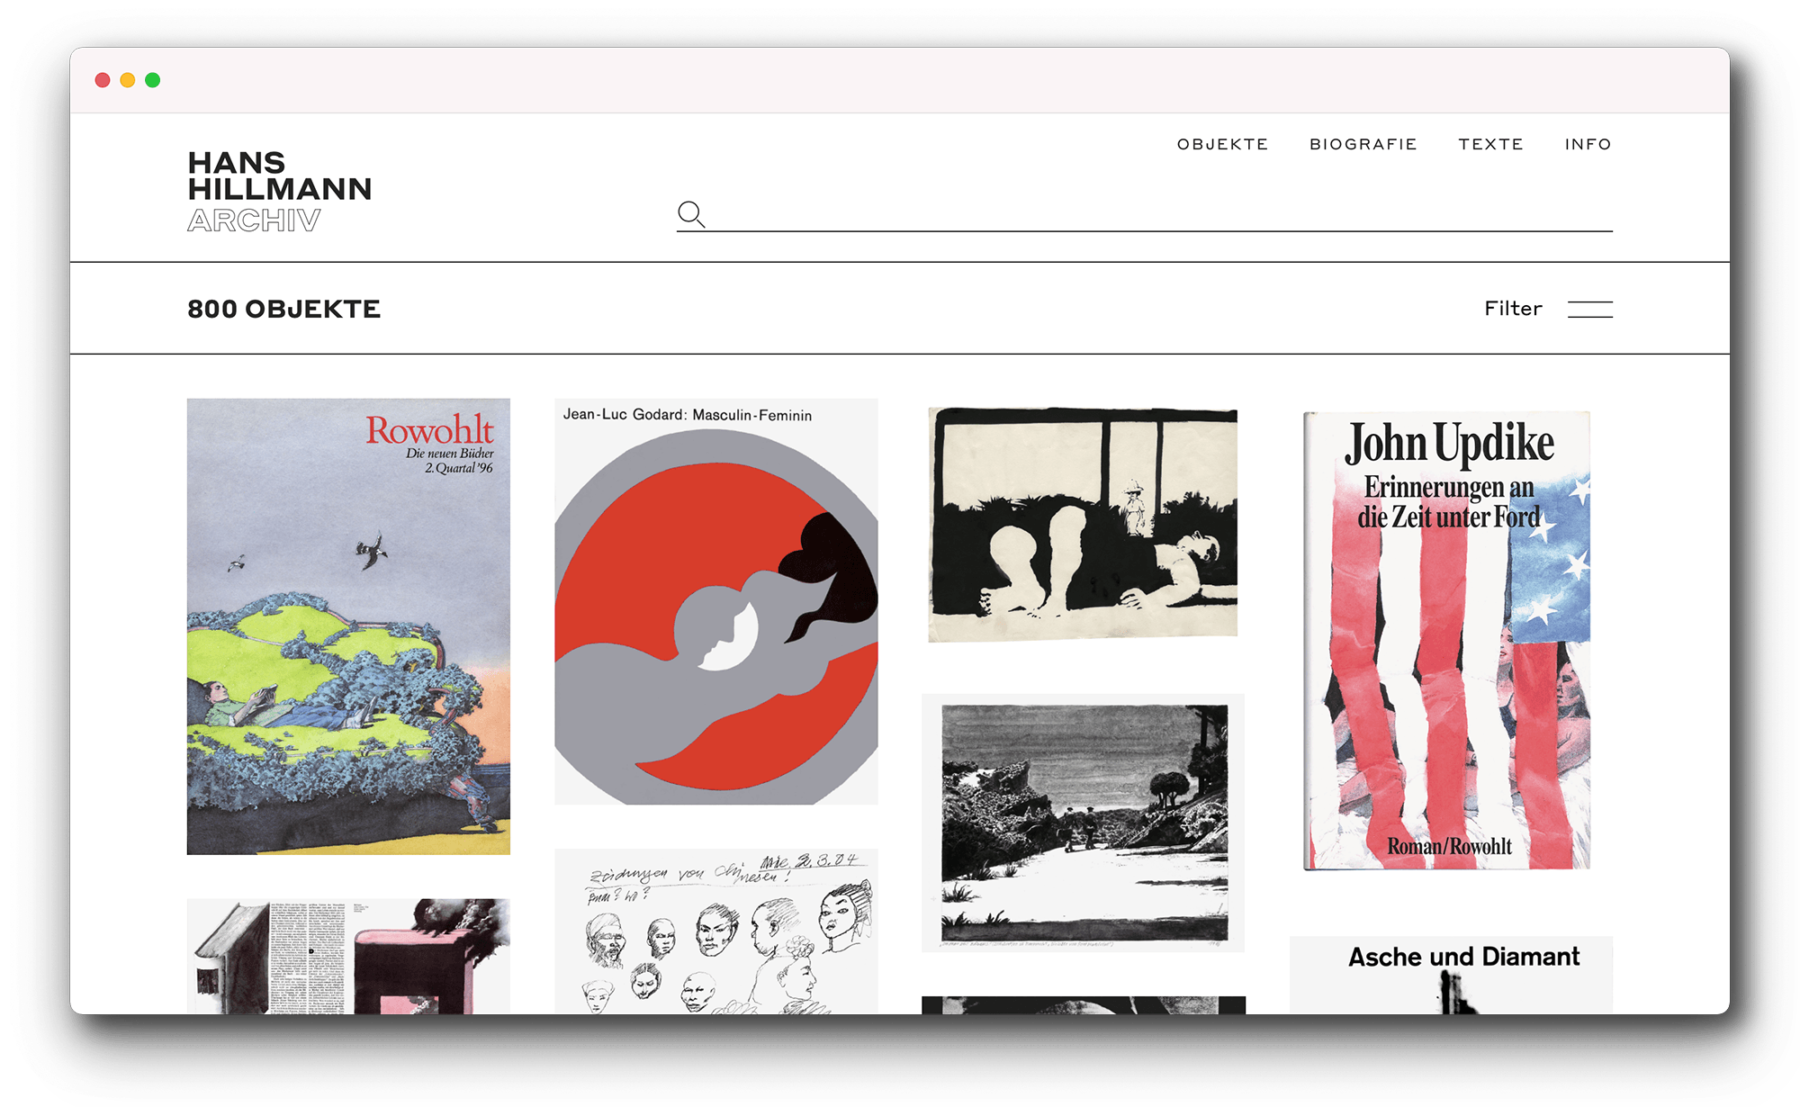Open the Asche und Diamant poster
This screenshot has width=1800, height=1107.
pyautogui.click(x=1451, y=975)
